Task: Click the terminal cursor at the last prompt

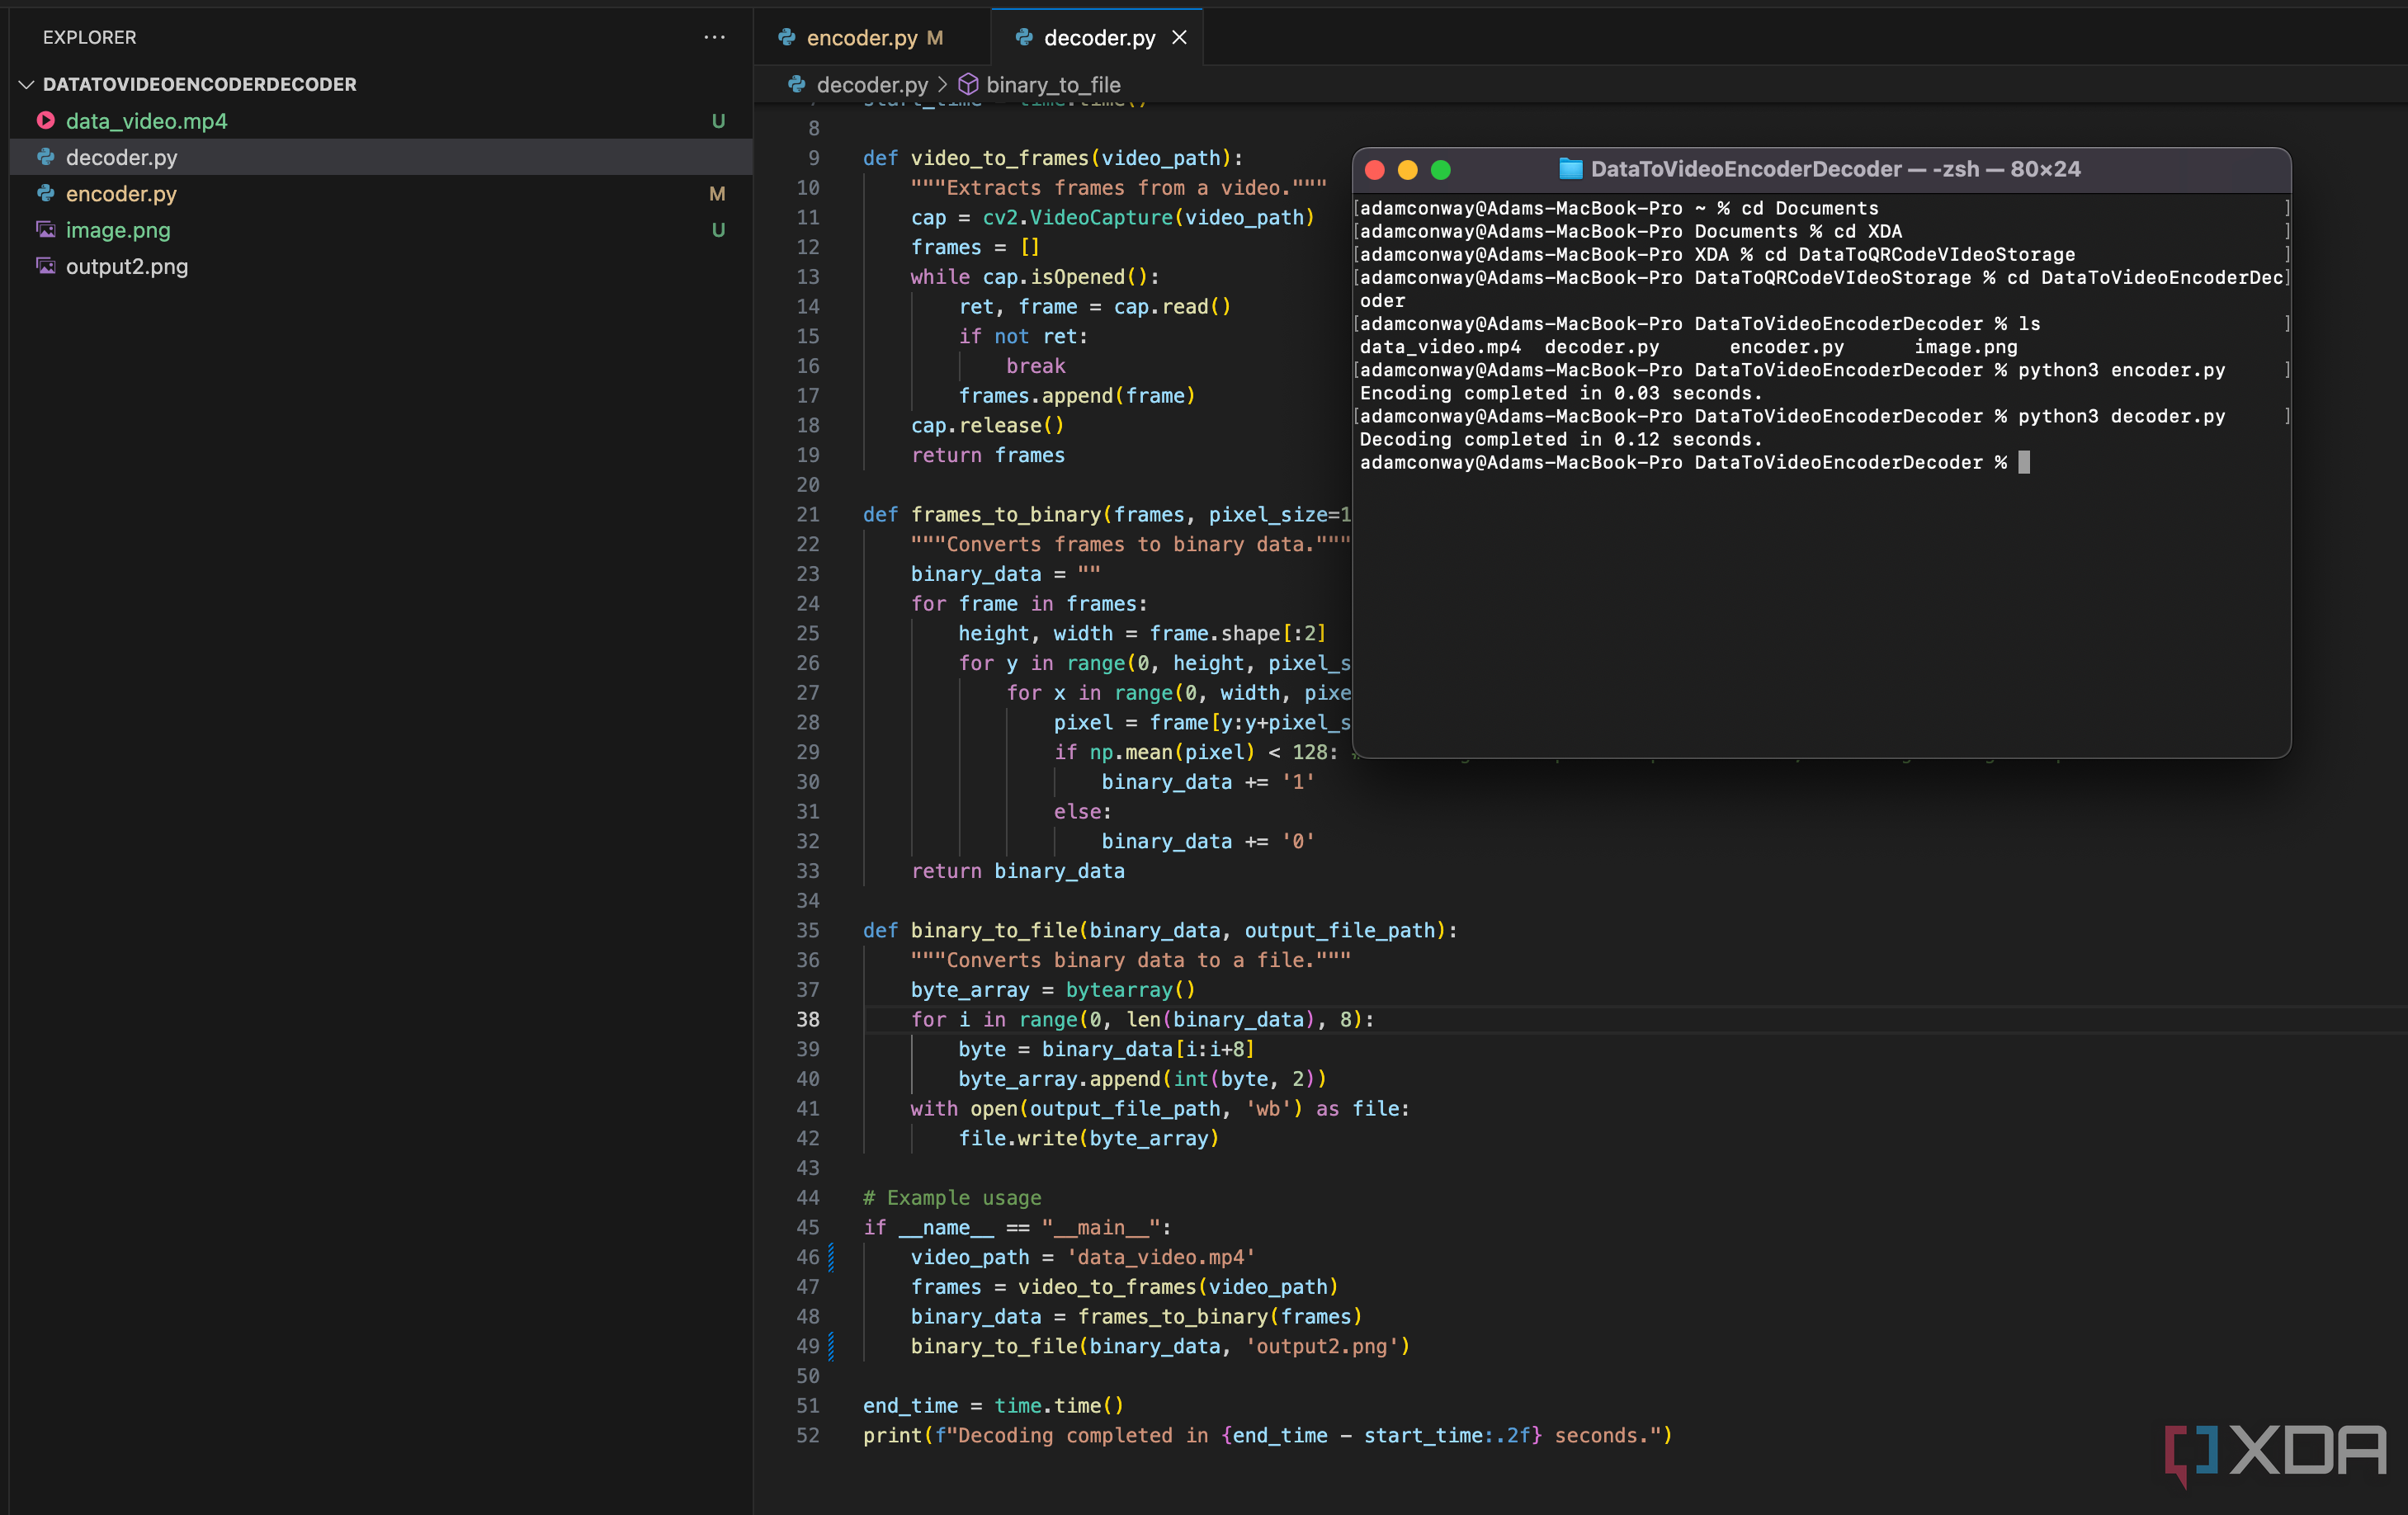Action: [2024, 462]
